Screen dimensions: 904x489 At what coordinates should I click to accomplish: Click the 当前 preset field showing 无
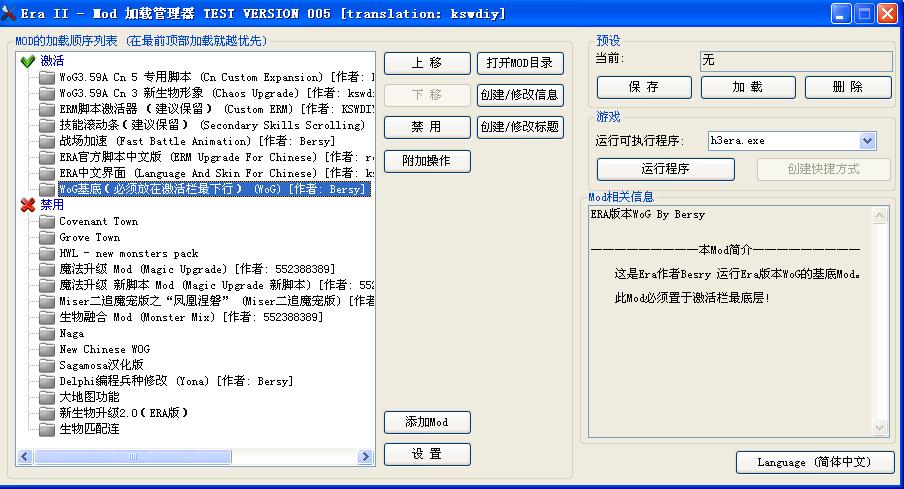796,61
